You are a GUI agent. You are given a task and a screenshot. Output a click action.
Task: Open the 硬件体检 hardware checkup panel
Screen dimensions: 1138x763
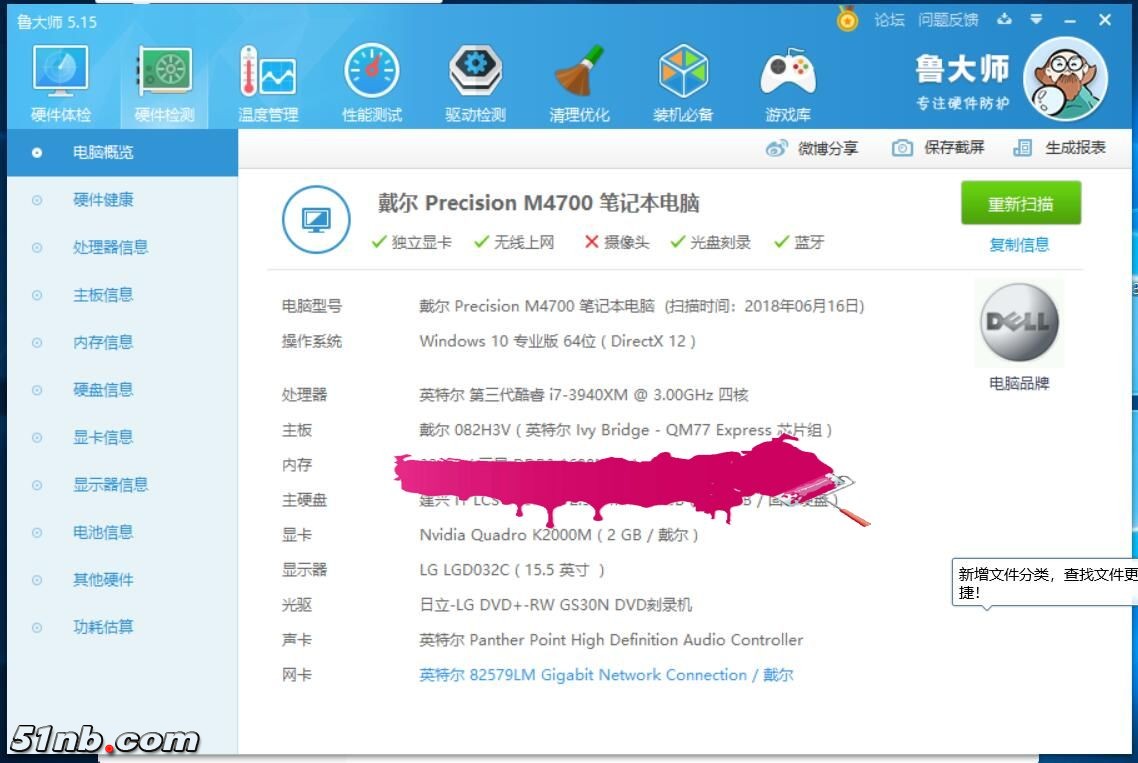point(60,80)
